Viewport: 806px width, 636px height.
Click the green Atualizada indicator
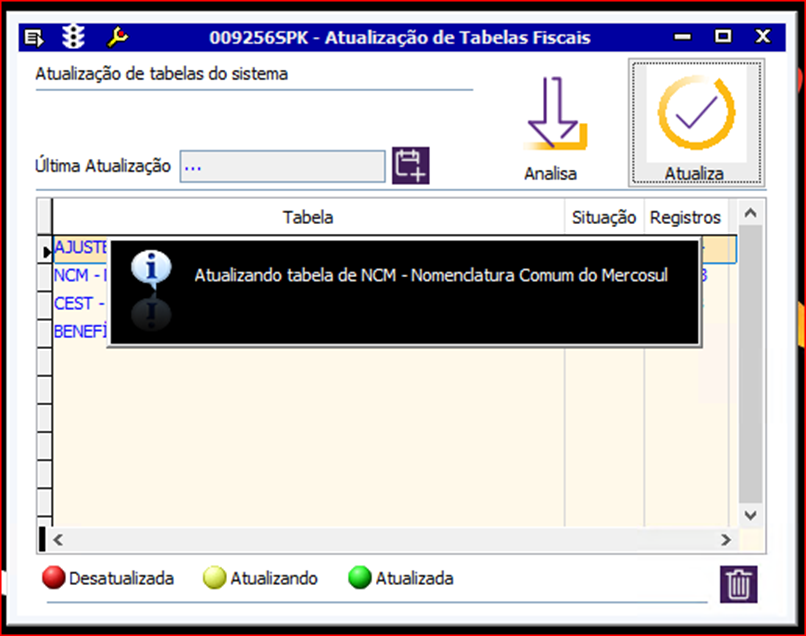point(359,577)
